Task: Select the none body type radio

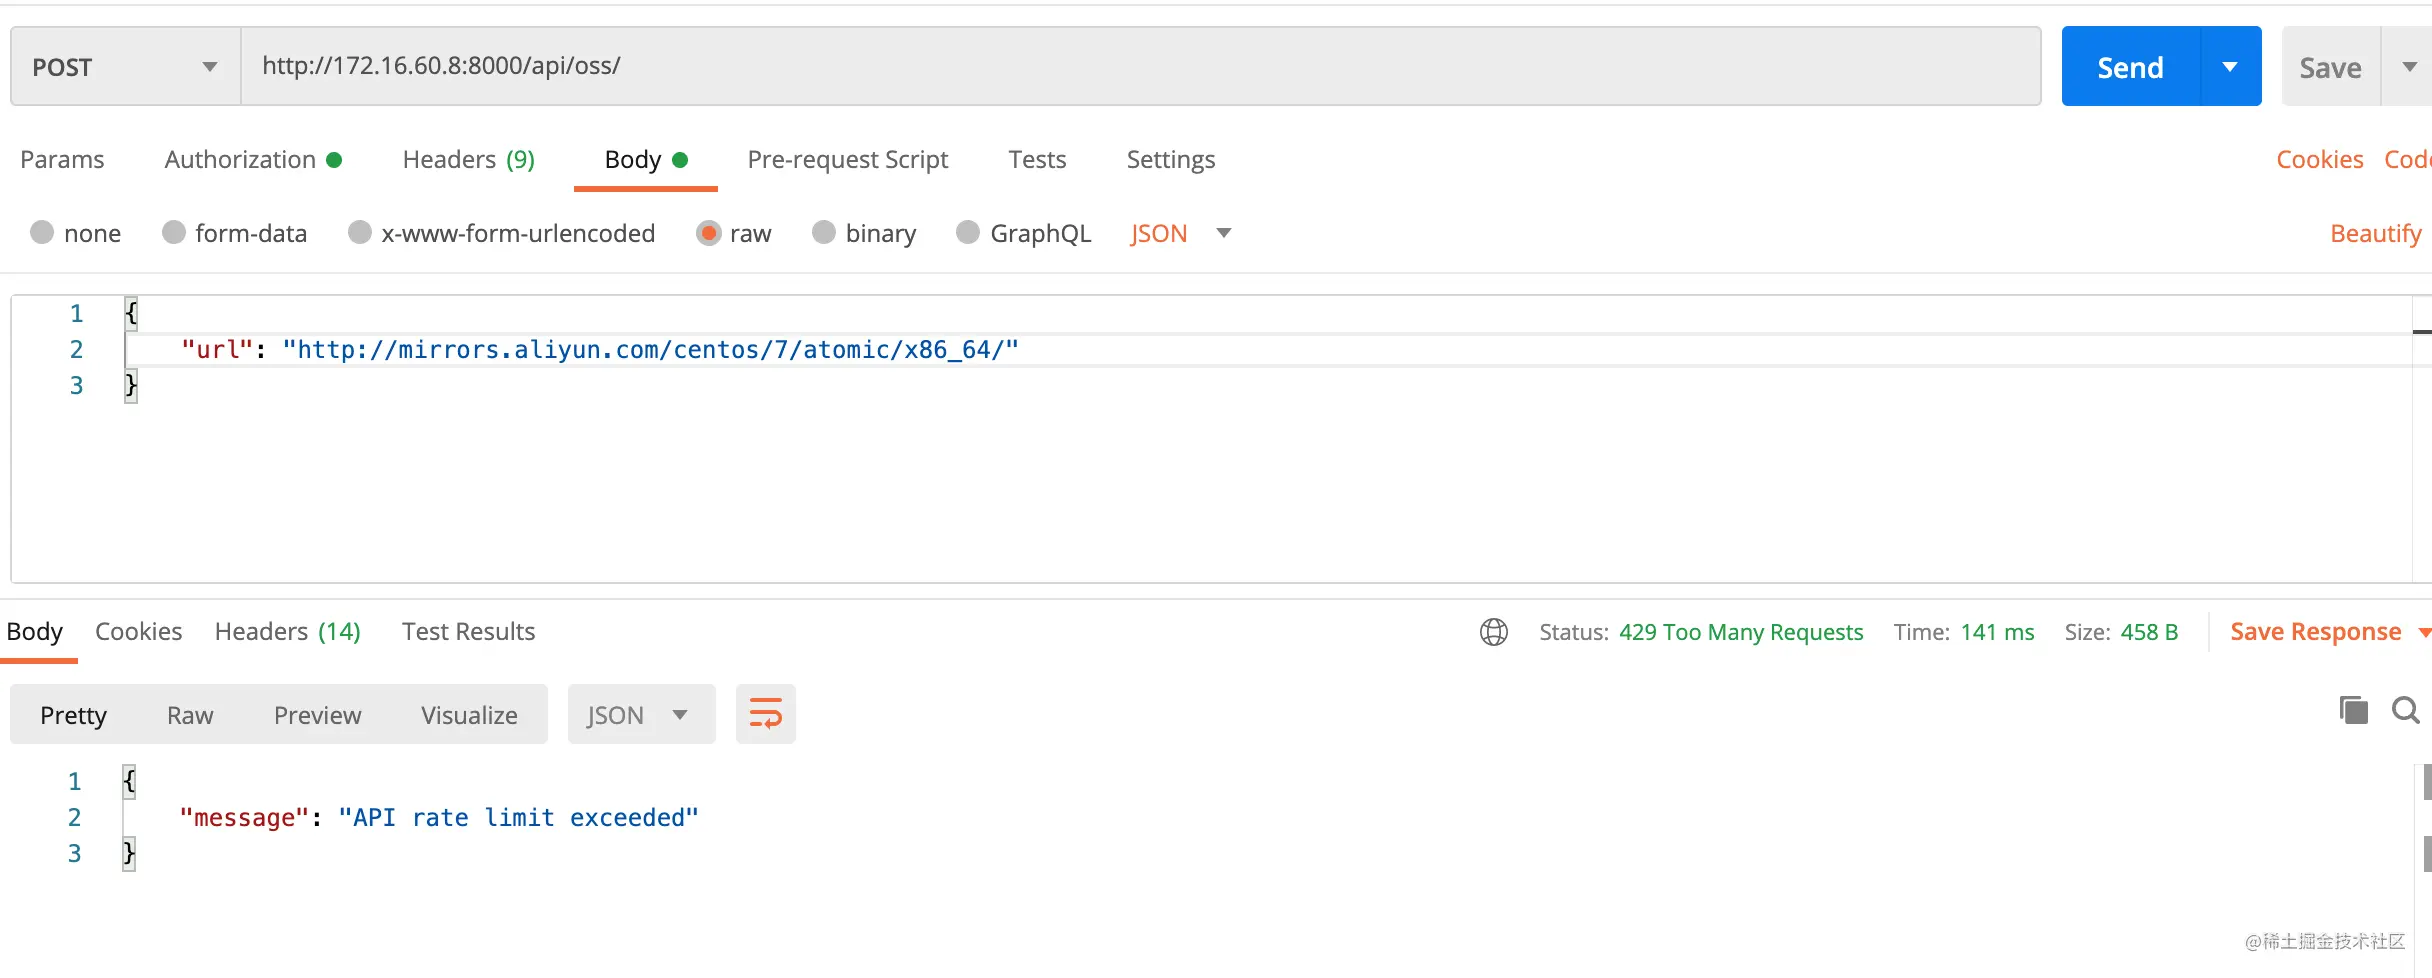Action: (42, 232)
